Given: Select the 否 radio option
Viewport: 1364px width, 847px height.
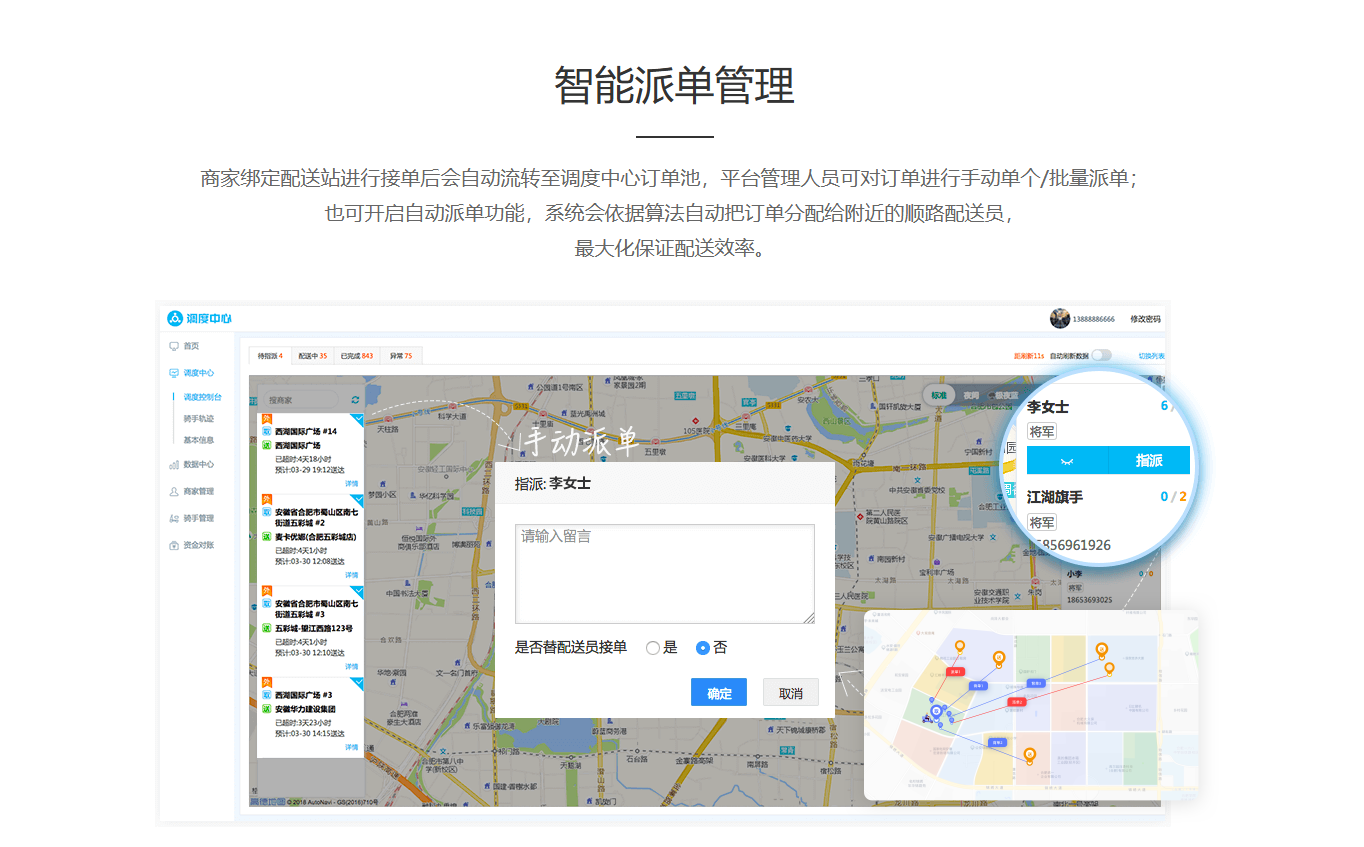Looking at the screenshot, I should tap(703, 648).
